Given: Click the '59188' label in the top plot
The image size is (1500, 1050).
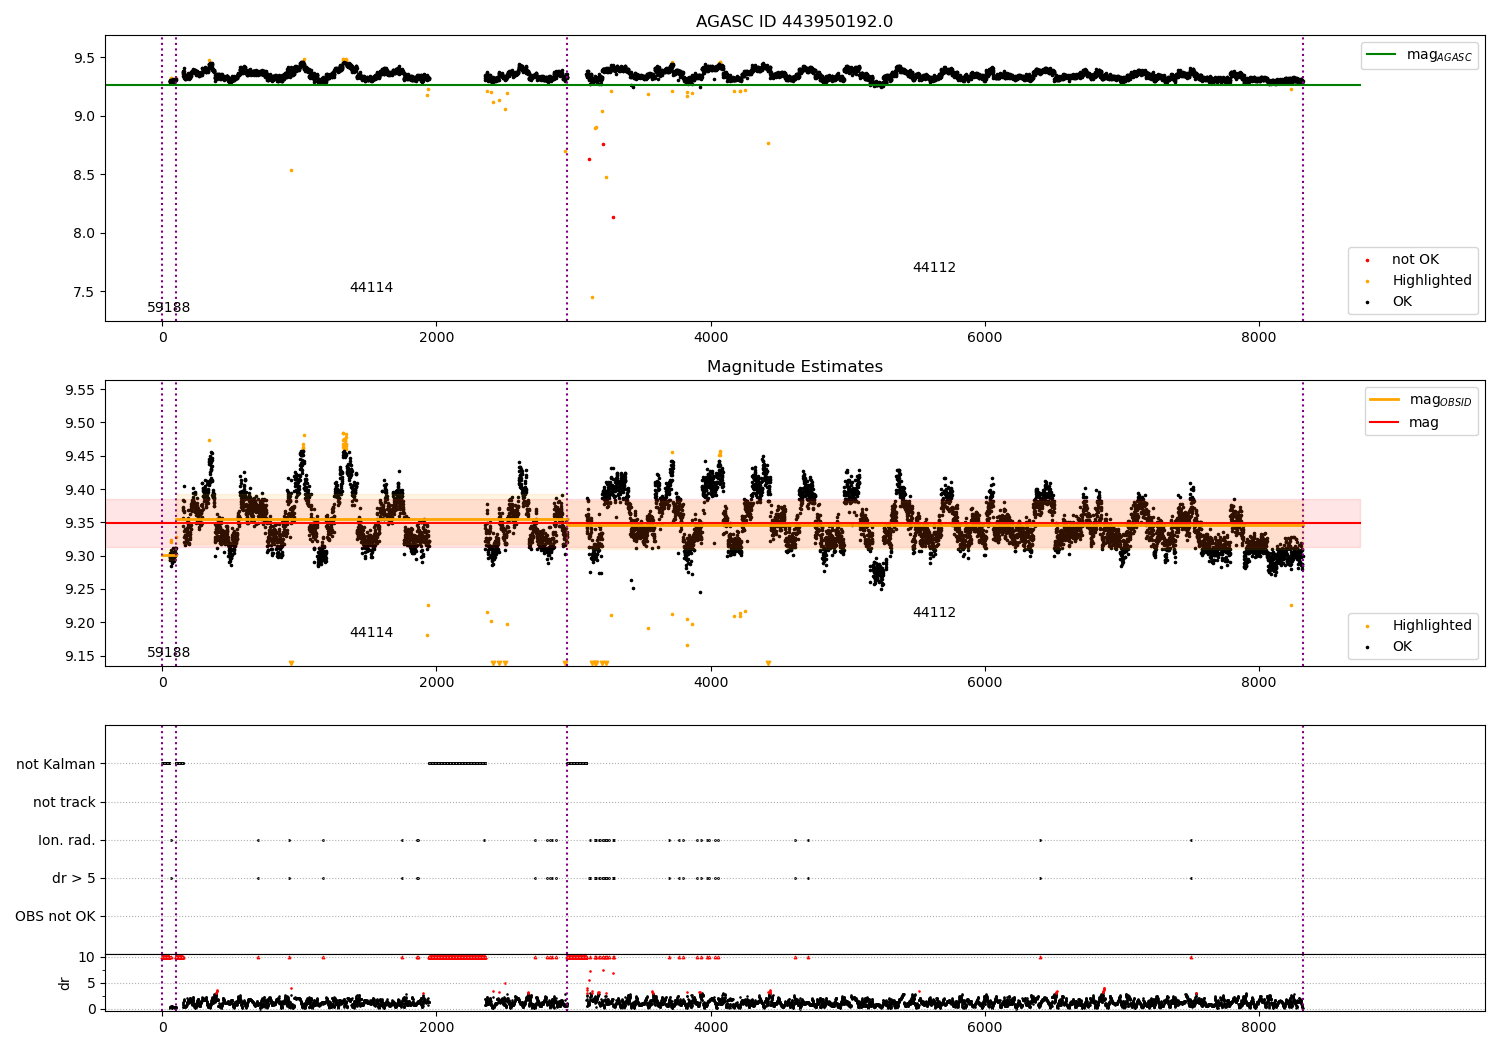Looking at the screenshot, I should point(168,308).
